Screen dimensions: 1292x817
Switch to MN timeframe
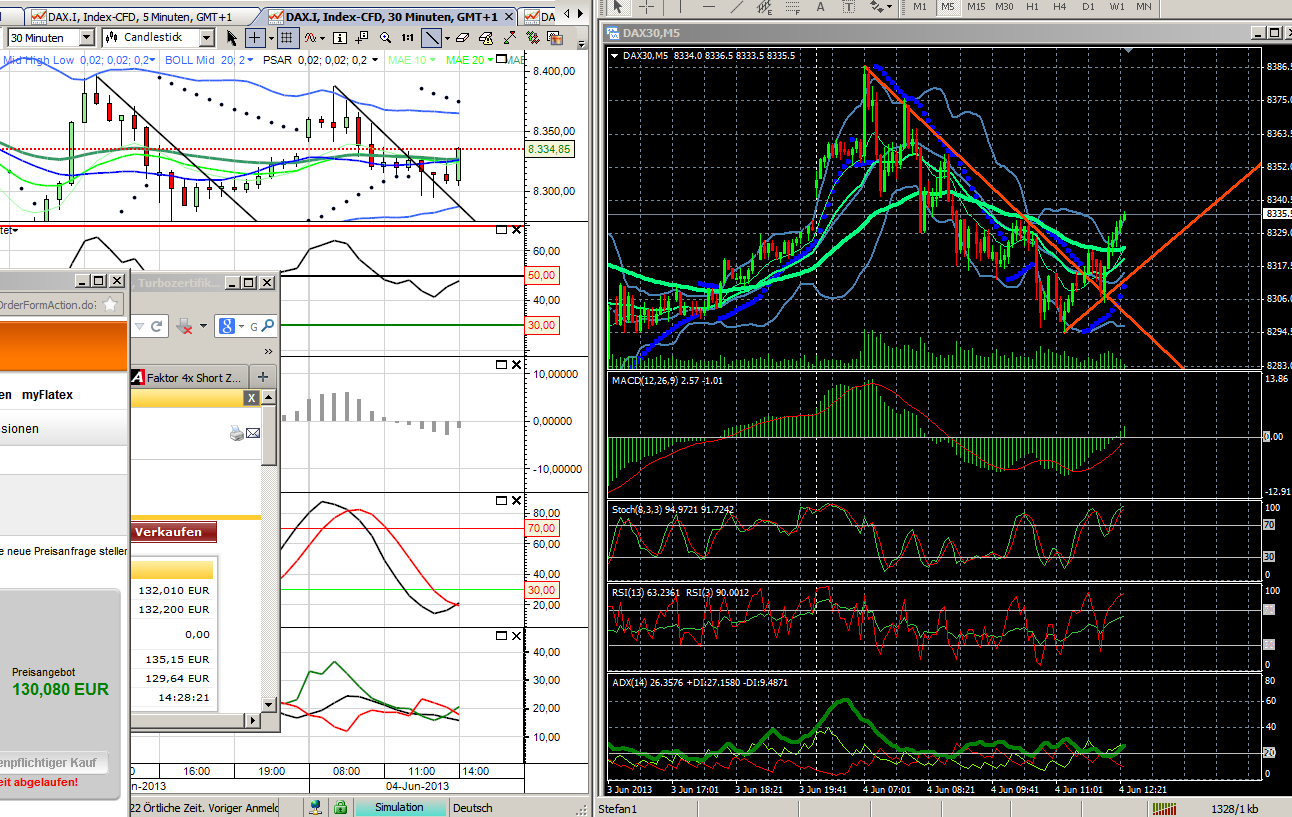1144,6
